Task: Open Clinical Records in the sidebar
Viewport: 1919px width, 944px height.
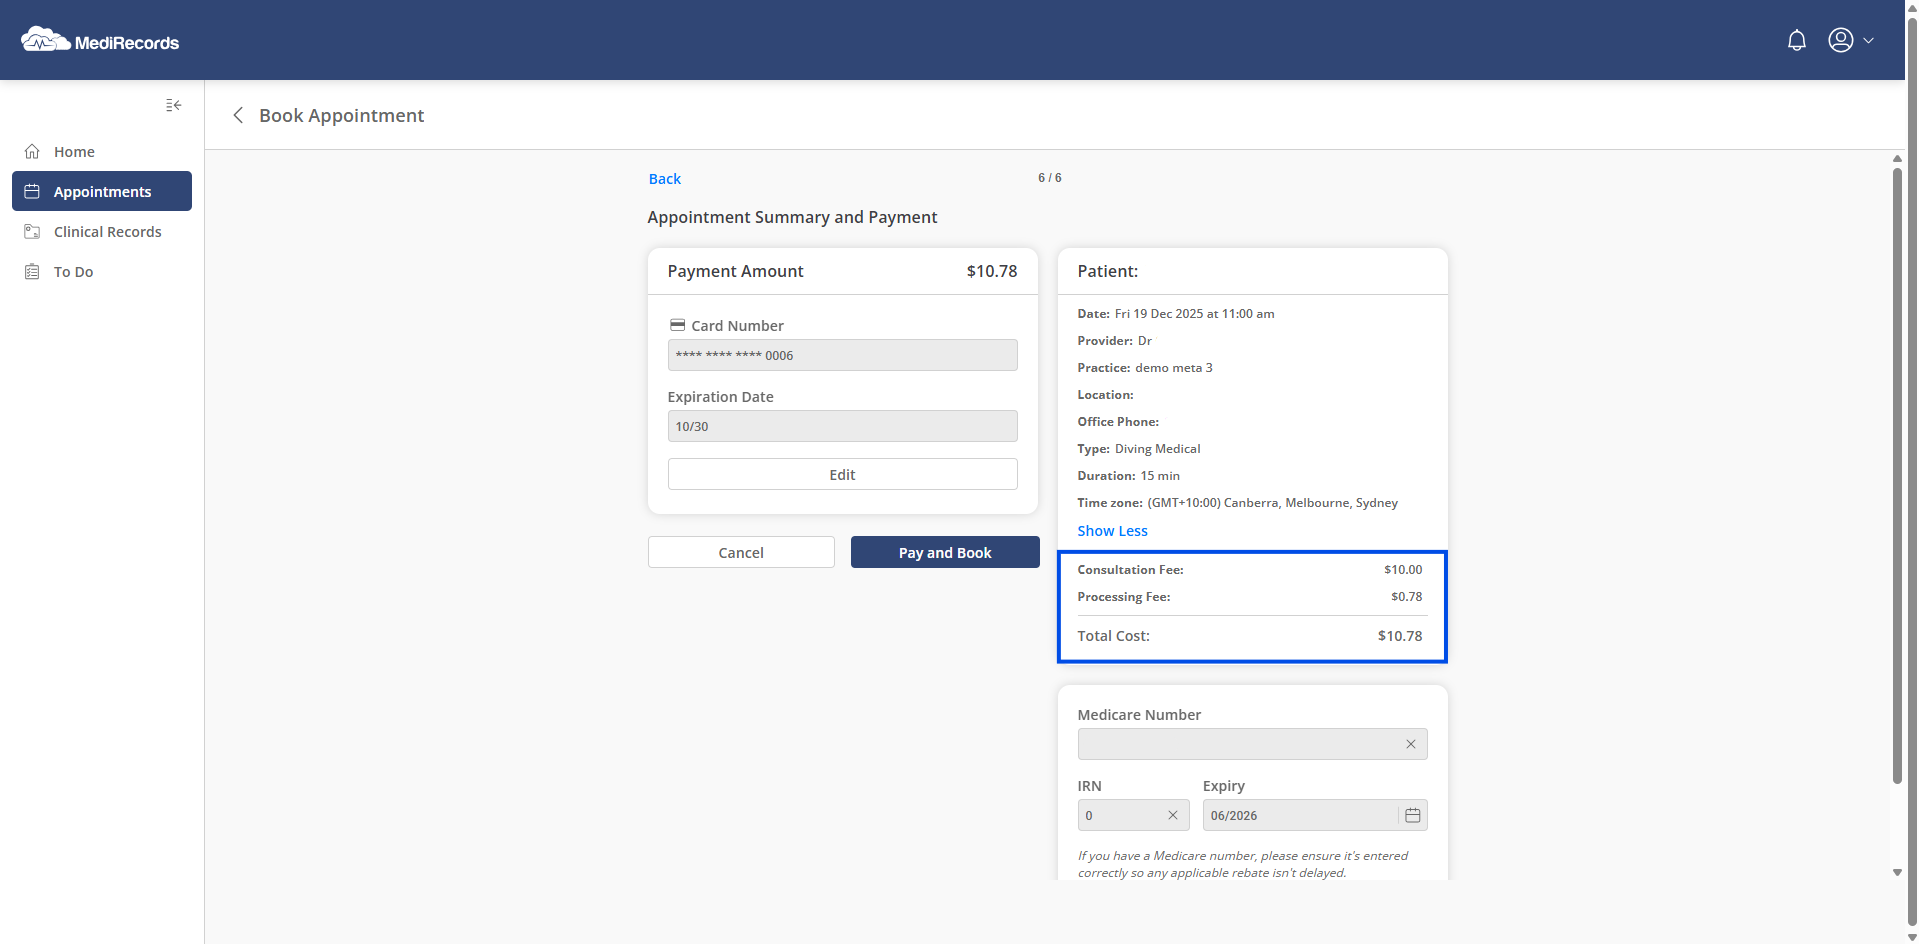Action: pos(102,232)
